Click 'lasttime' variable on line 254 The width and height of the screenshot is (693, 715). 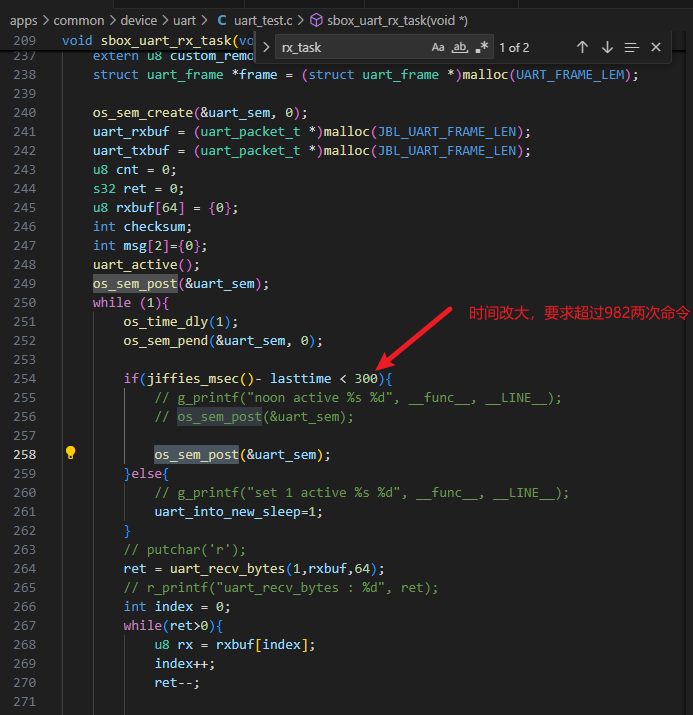pos(300,378)
